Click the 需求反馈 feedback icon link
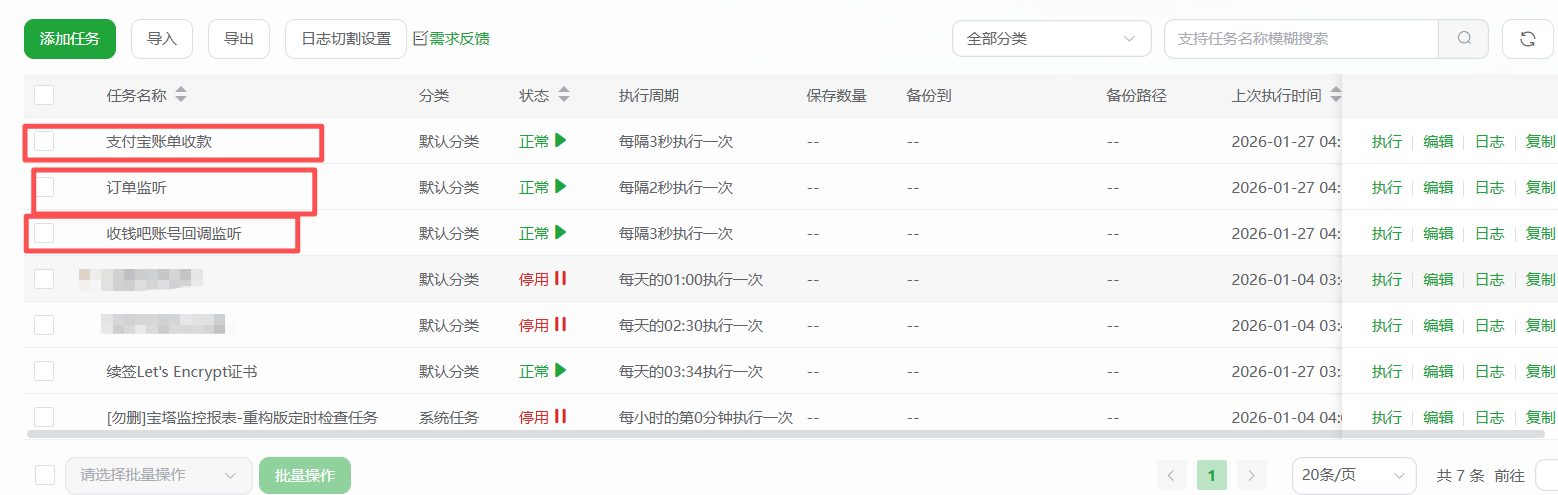 tap(452, 39)
